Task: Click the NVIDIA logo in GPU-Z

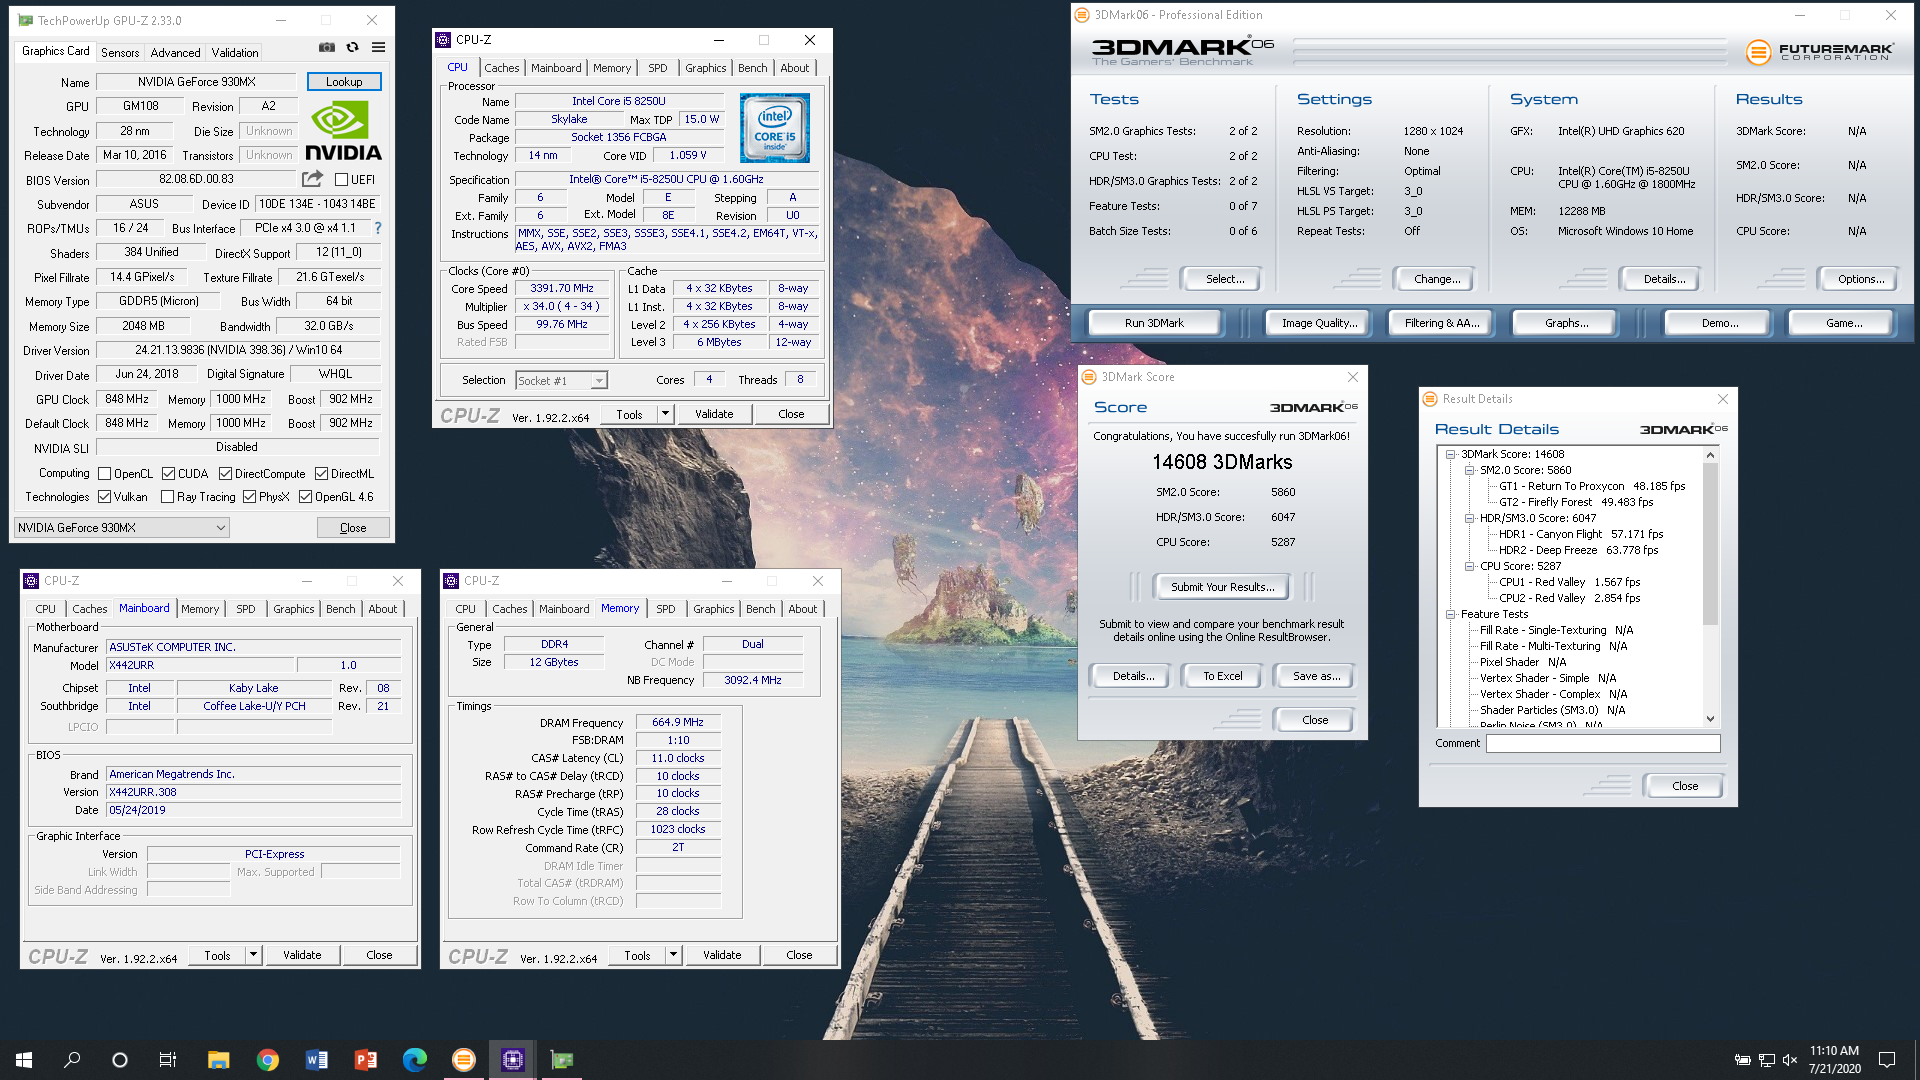Action: (343, 131)
